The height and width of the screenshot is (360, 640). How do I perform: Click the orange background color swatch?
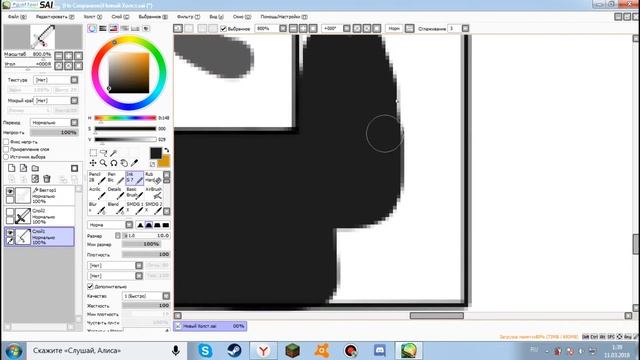click(164, 162)
